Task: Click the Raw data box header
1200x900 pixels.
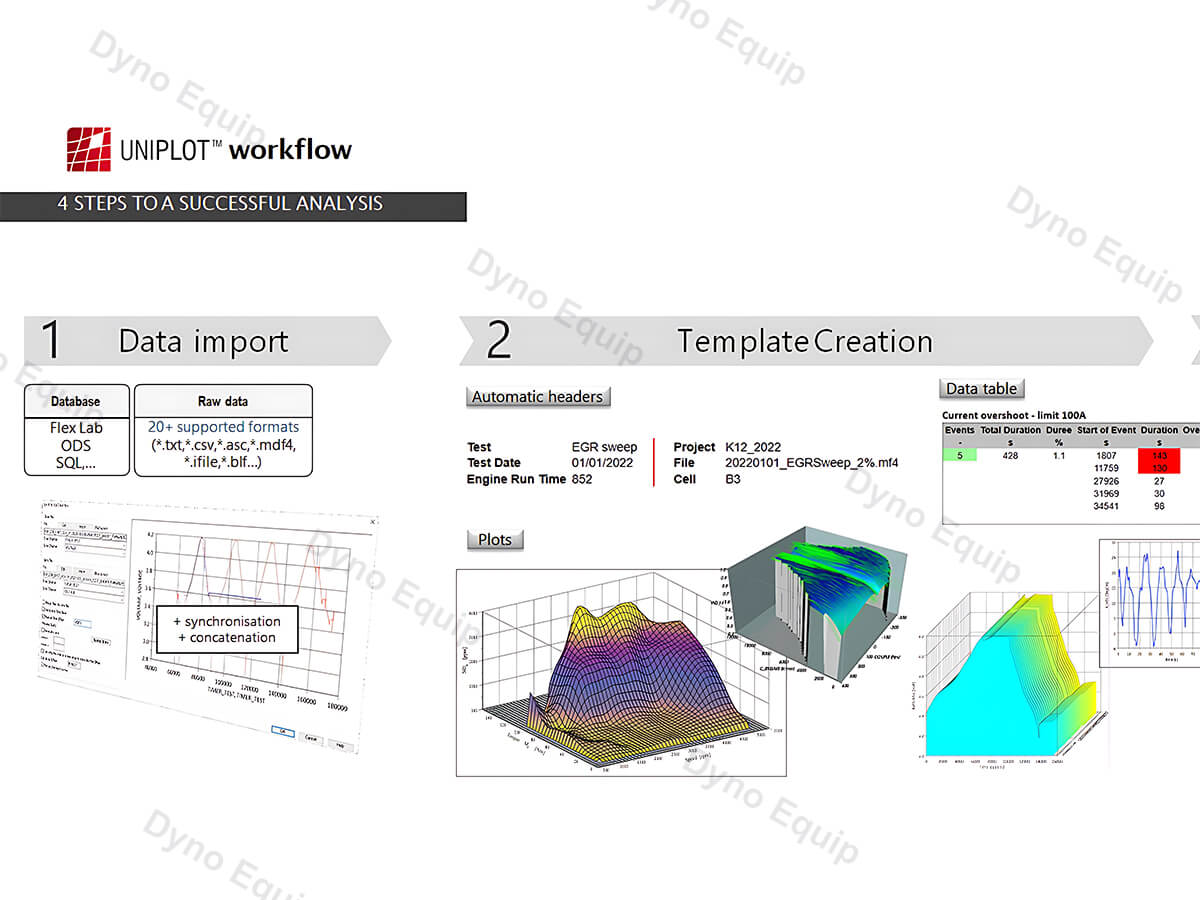Action: point(223,401)
